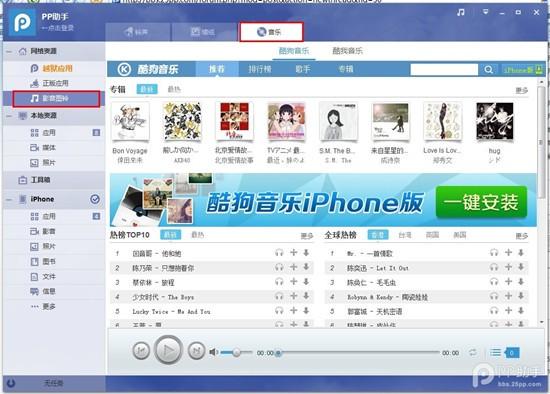Click the magnifier search button

(x=488, y=69)
